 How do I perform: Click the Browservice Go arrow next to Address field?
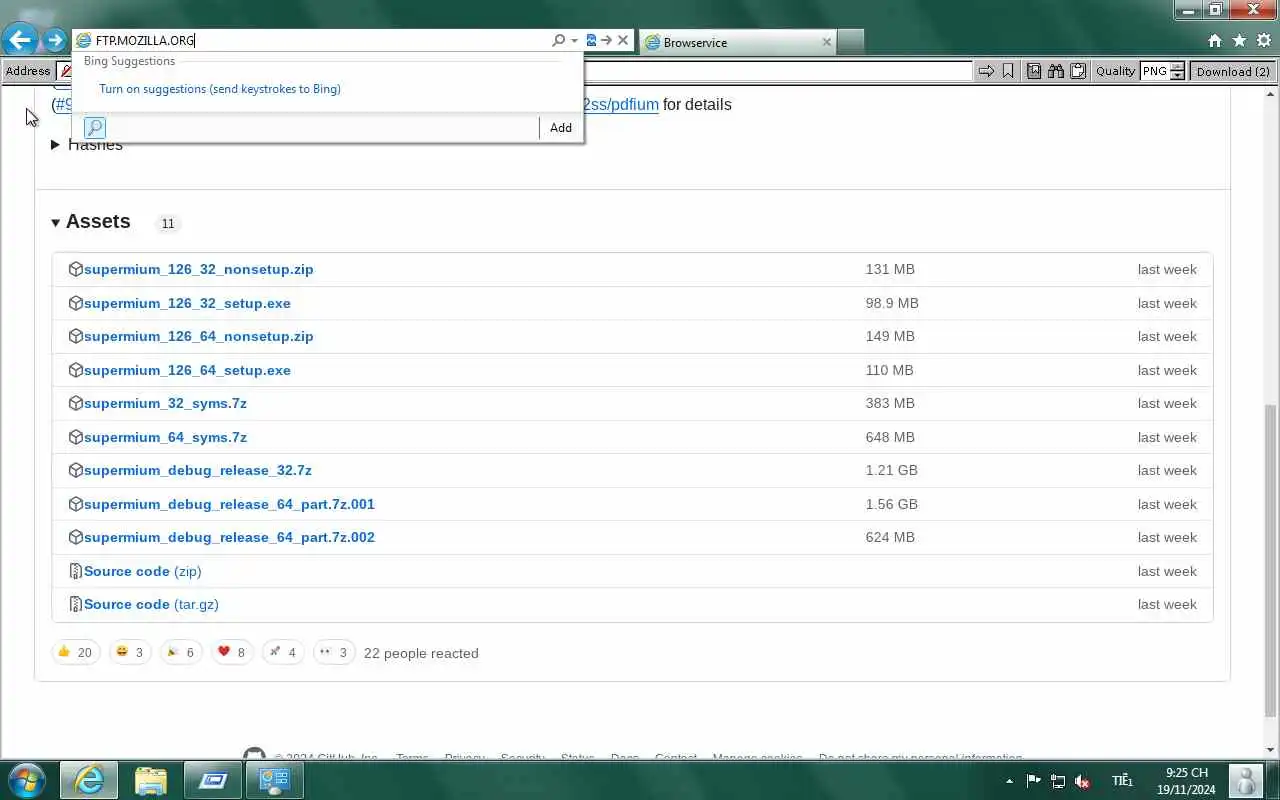click(986, 71)
